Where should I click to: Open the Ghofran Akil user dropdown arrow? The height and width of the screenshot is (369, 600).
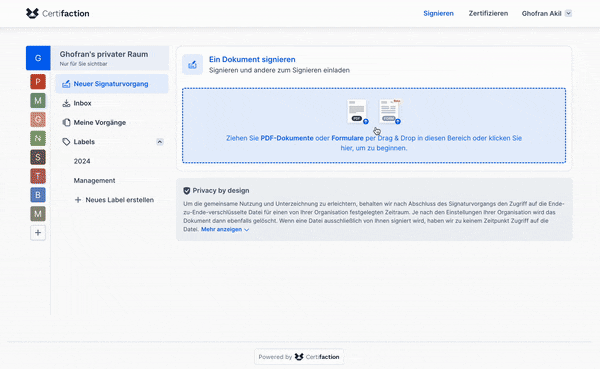tap(569, 13)
